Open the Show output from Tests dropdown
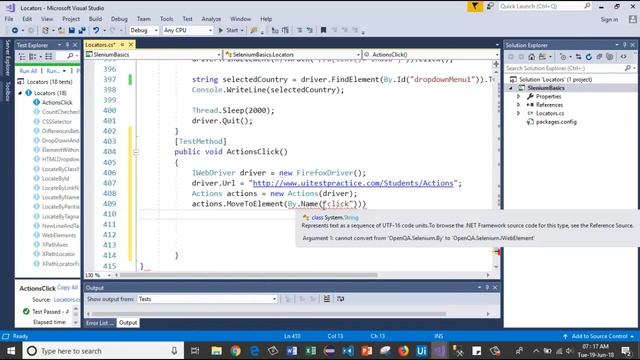The width and height of the screenshot is (640, 360). [x=207, y=299]
